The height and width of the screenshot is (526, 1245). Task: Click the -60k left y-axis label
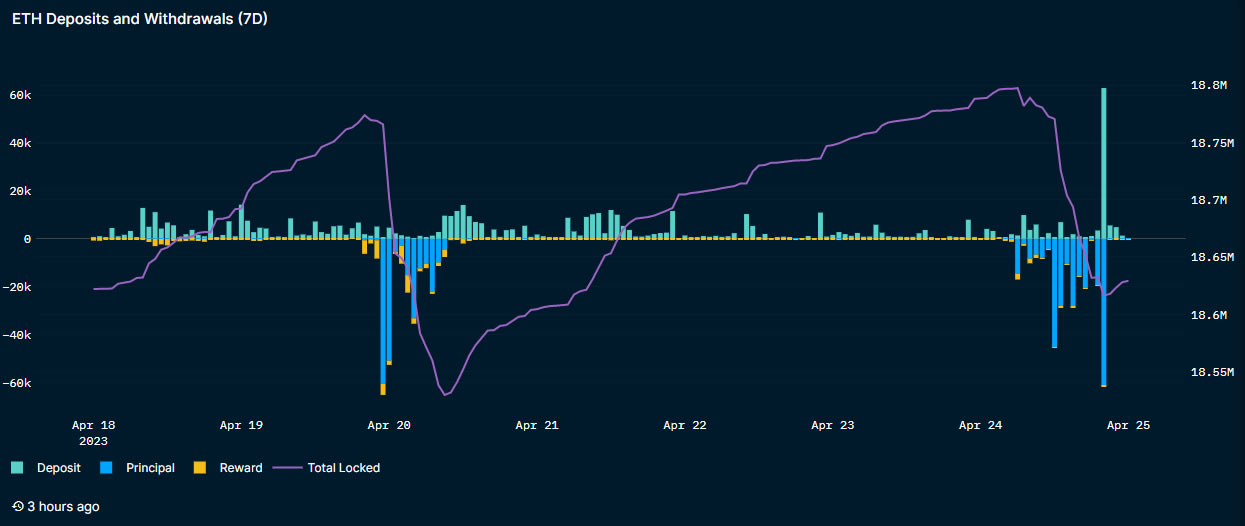tap(18, 383)
